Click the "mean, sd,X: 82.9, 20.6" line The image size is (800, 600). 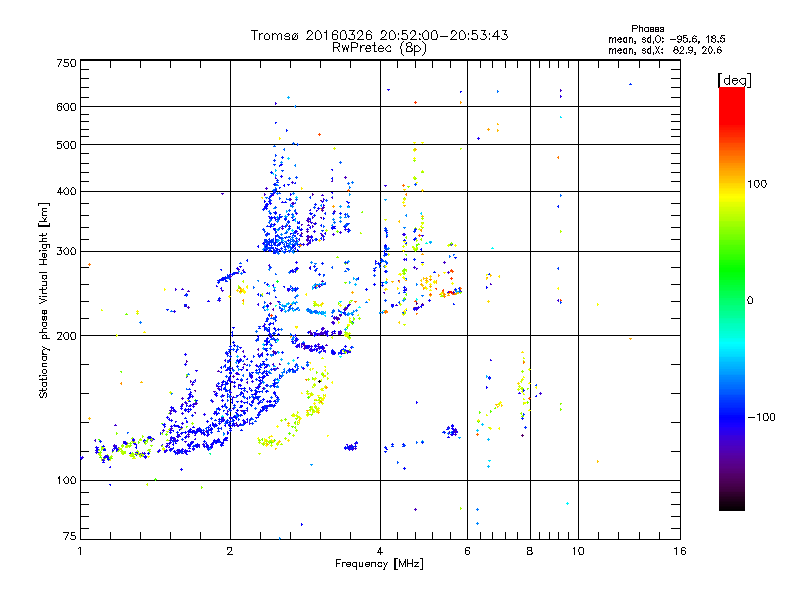pos(665,50)
